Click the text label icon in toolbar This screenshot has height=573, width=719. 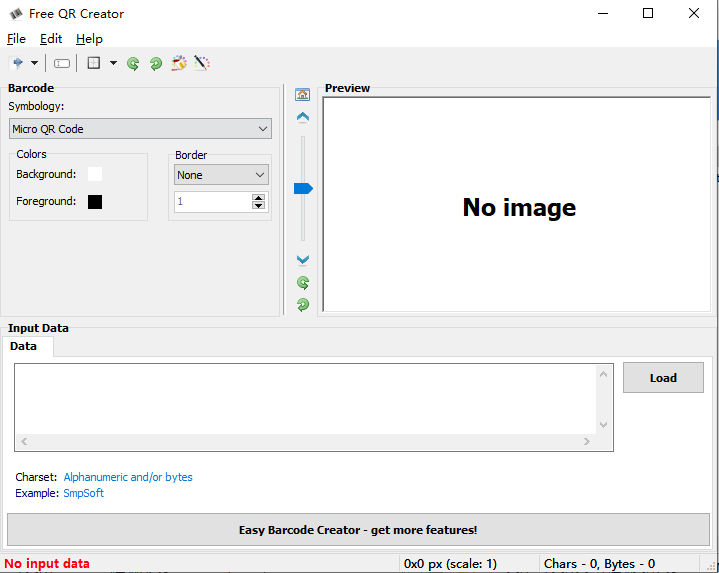point(62,63)
